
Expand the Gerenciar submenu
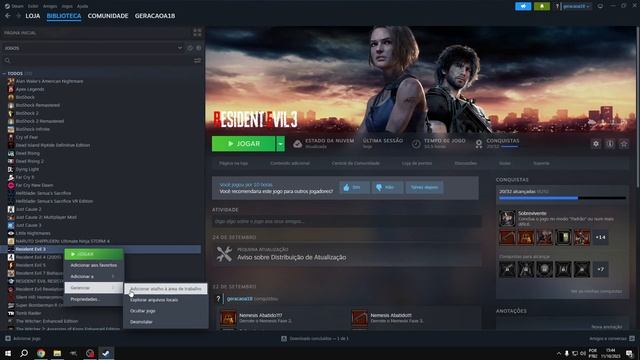[94, 288]
